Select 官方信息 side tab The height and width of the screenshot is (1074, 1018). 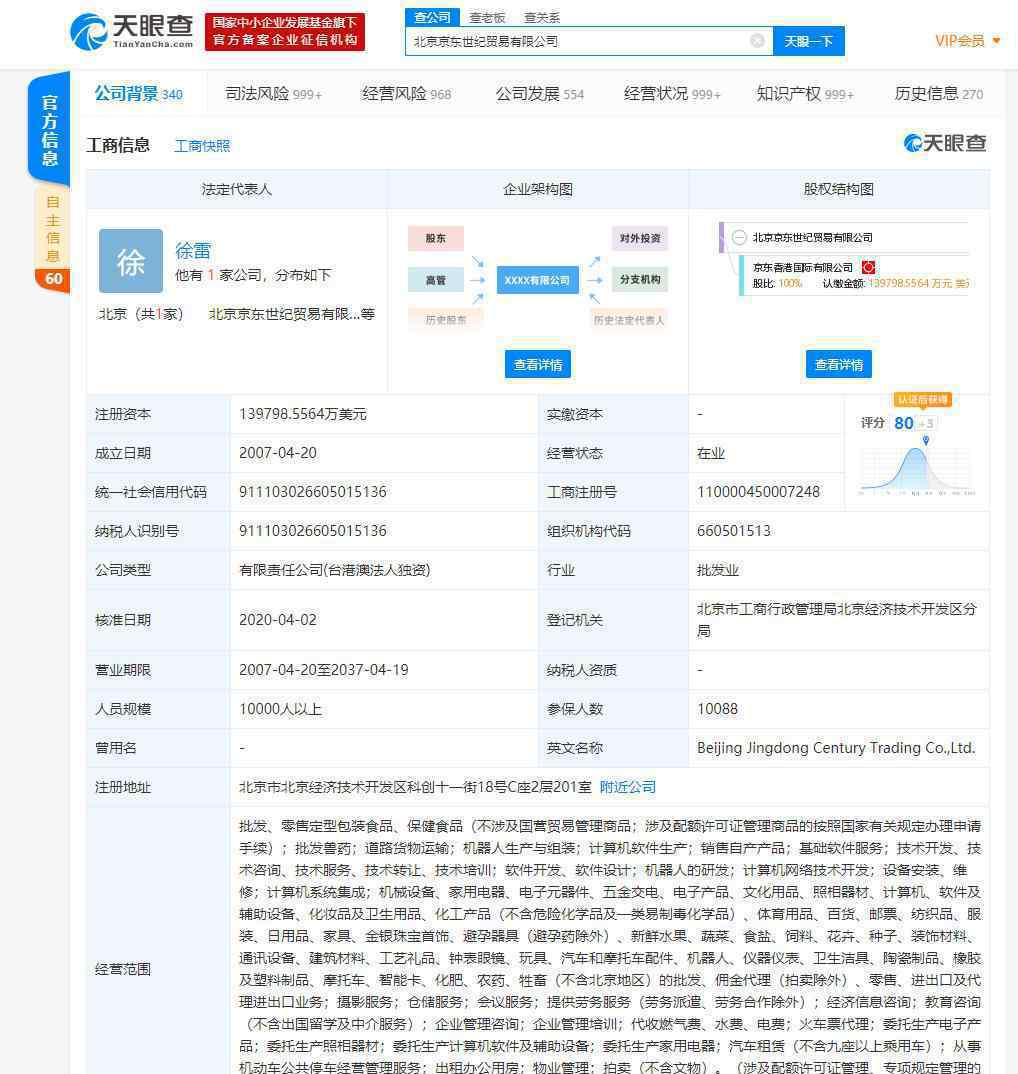click(49, 129)
